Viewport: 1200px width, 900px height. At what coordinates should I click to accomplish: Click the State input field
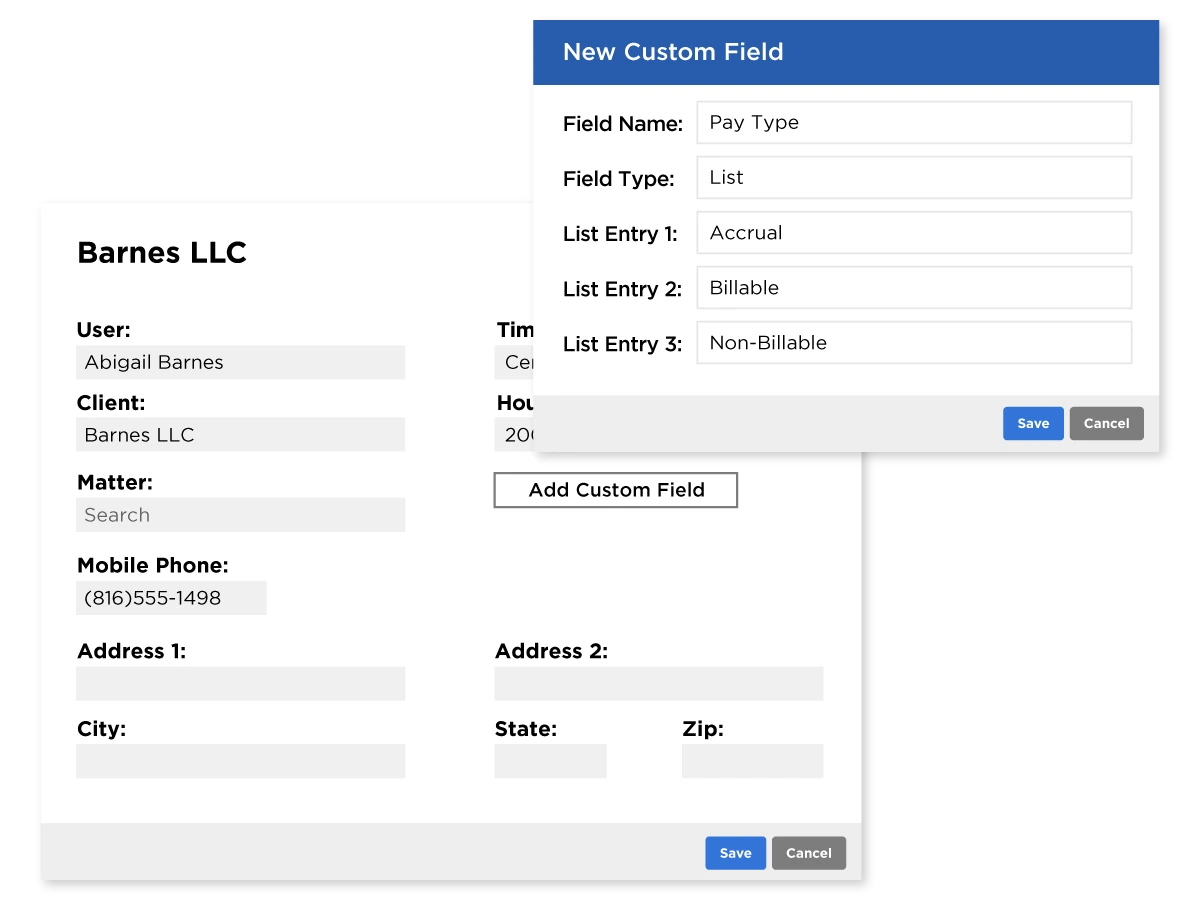(x=550, y=761)
